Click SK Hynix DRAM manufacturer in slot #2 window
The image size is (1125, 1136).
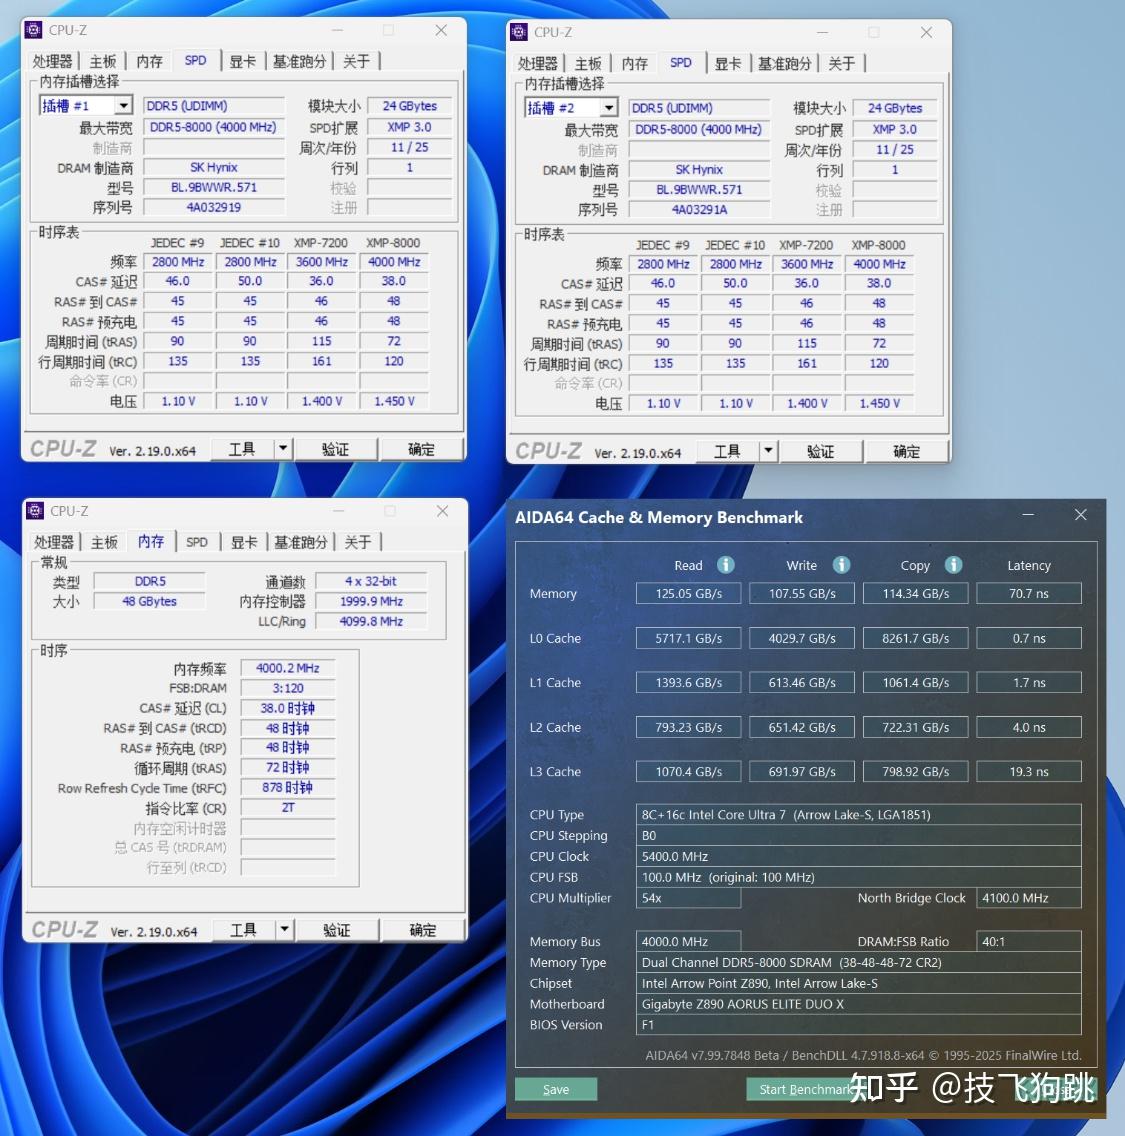(699, 170)
